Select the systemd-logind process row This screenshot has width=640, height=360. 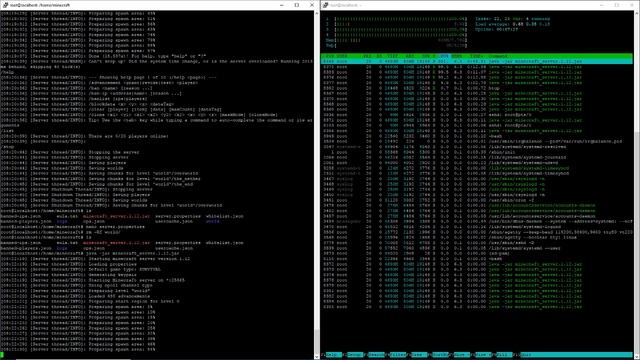[477, 227]
